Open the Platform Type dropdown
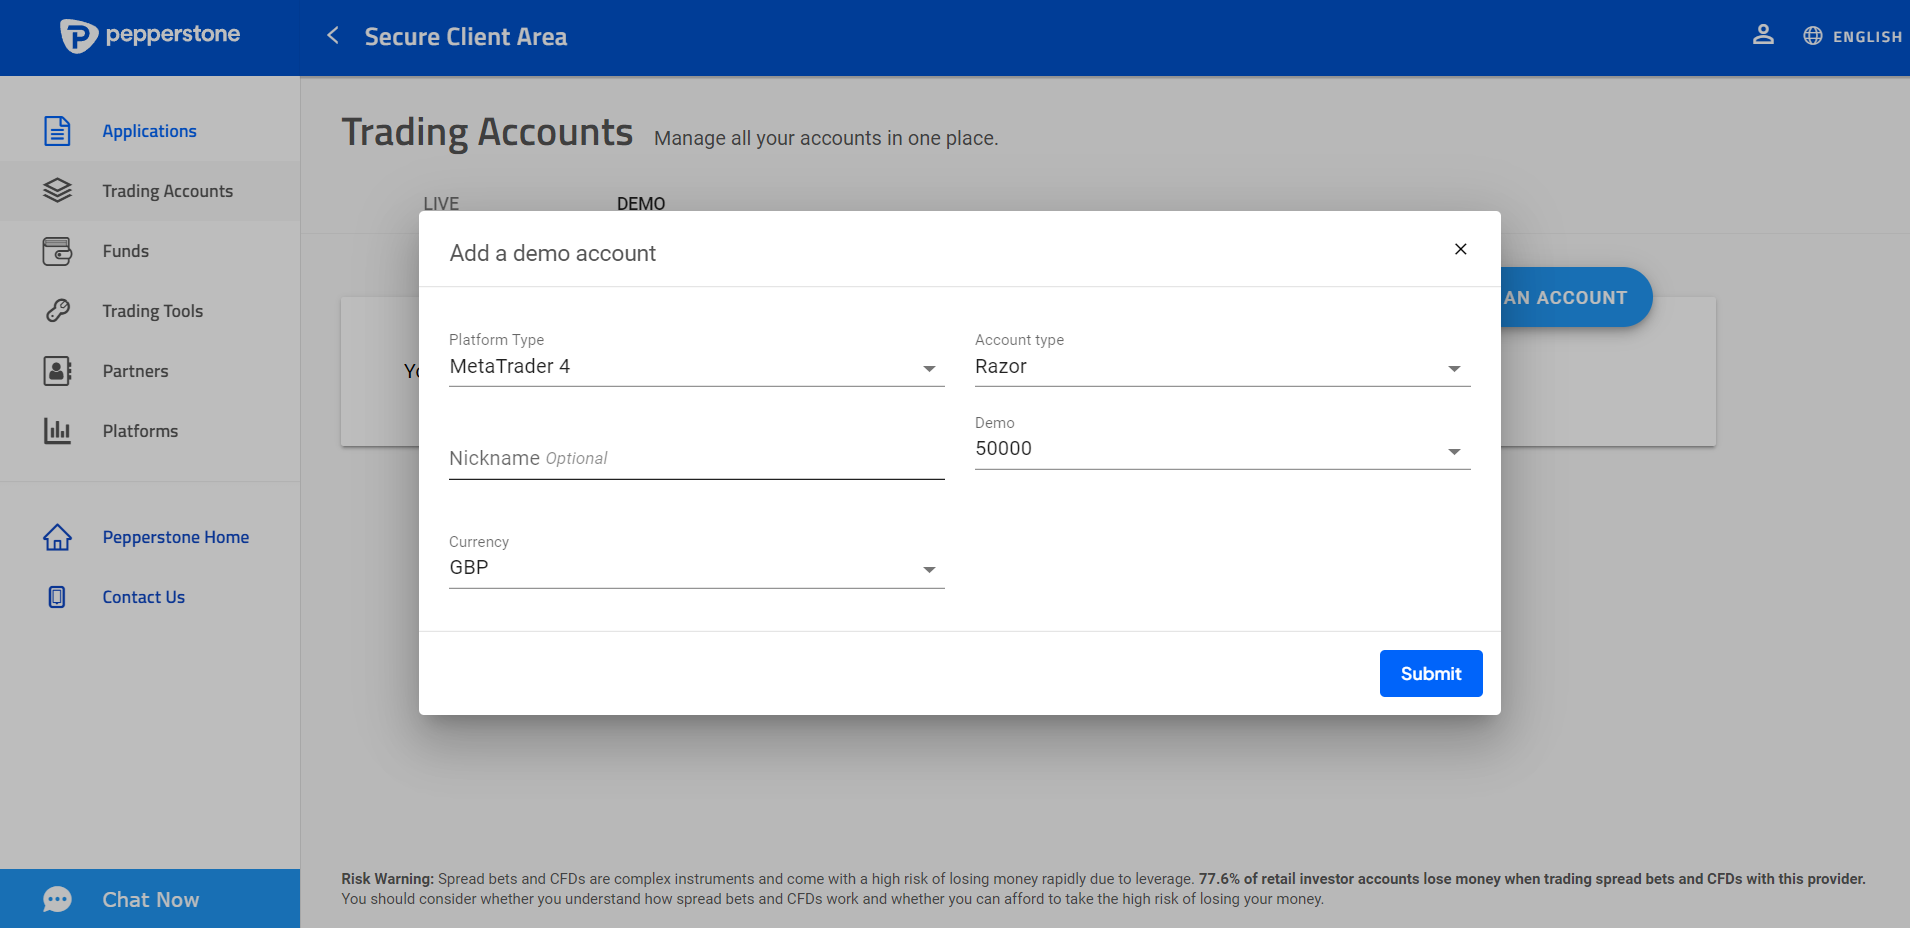The width and height of the screenshot is (1910, 928). coord(696,367)
